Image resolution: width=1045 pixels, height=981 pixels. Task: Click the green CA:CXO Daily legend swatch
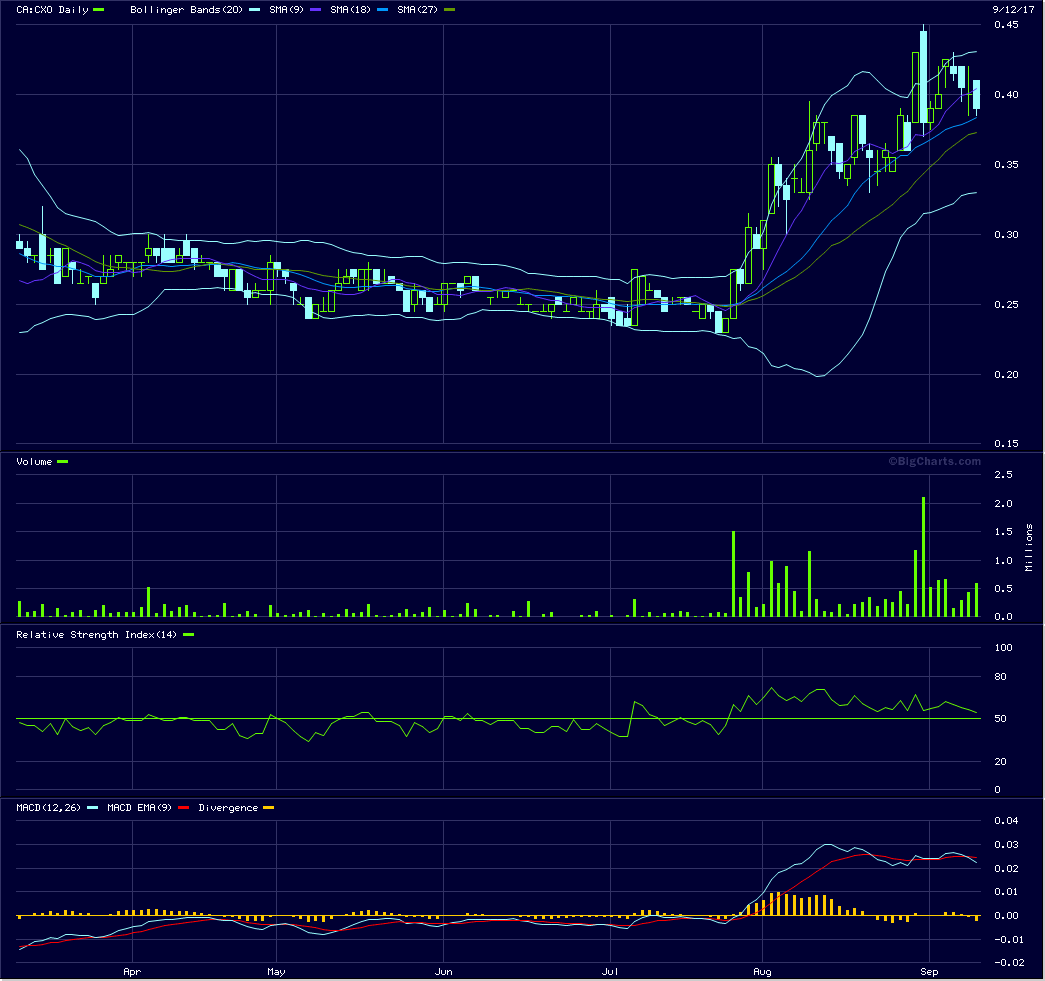[x=99, y=10]
